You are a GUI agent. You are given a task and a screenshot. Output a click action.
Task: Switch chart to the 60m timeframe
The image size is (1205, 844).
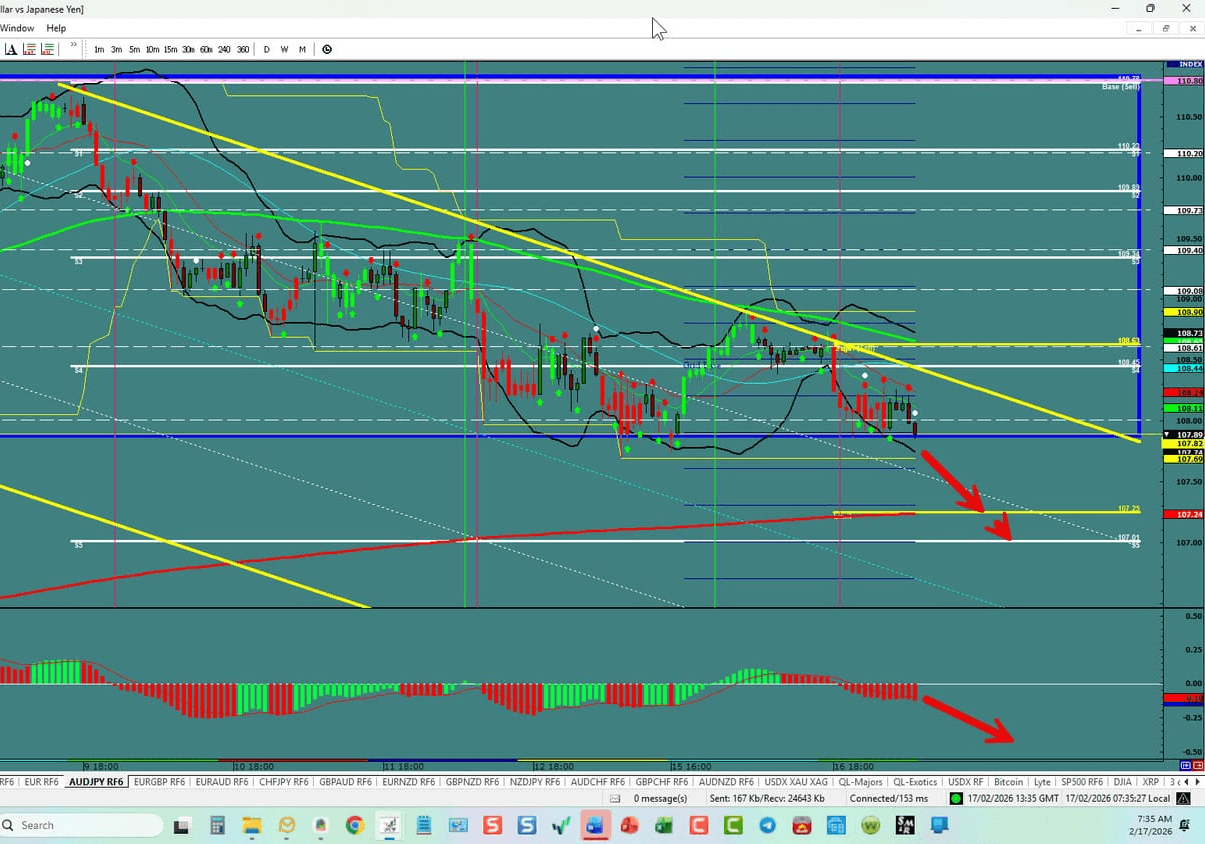click(x=206, y=49)
